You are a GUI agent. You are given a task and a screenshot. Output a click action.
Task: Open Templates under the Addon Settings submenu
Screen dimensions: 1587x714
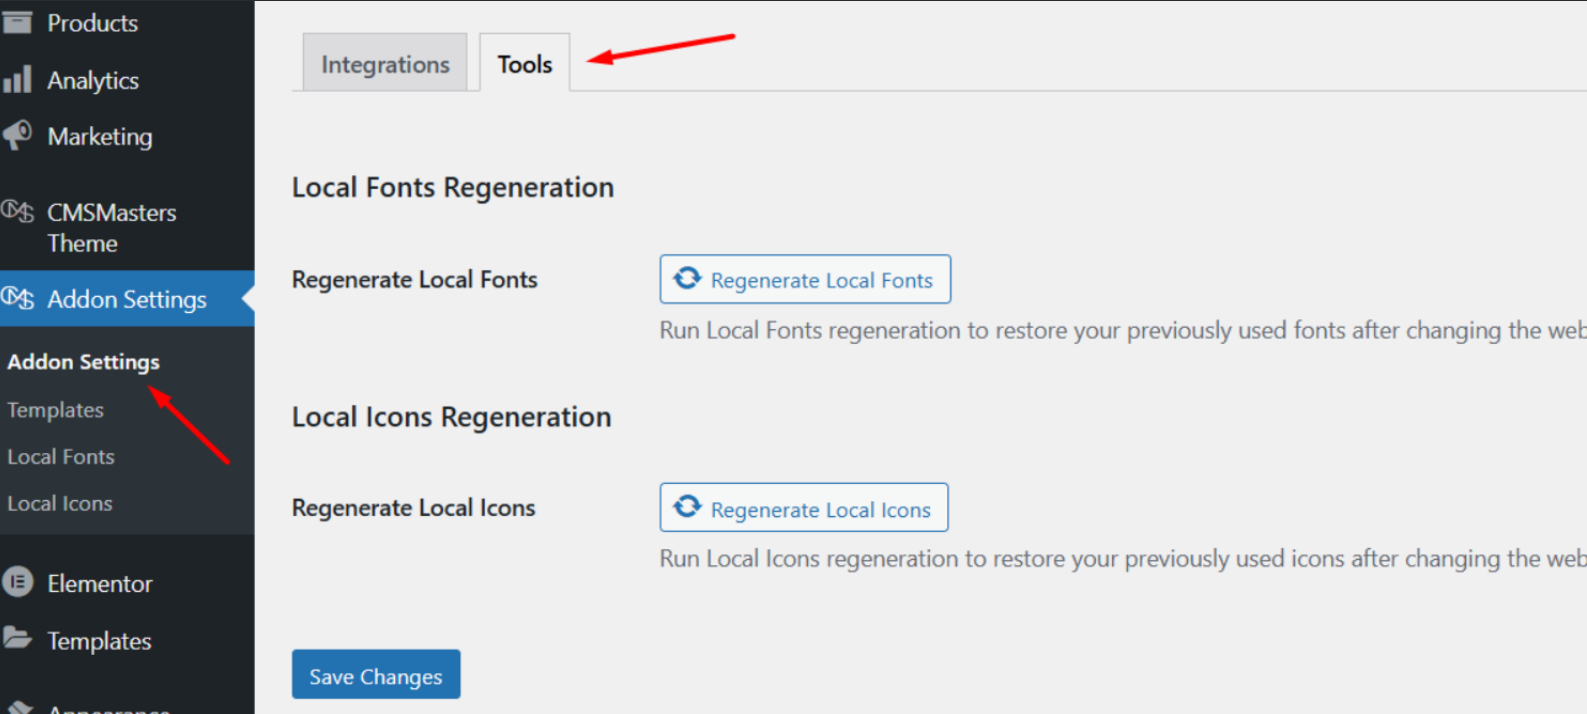coord(56,410)
